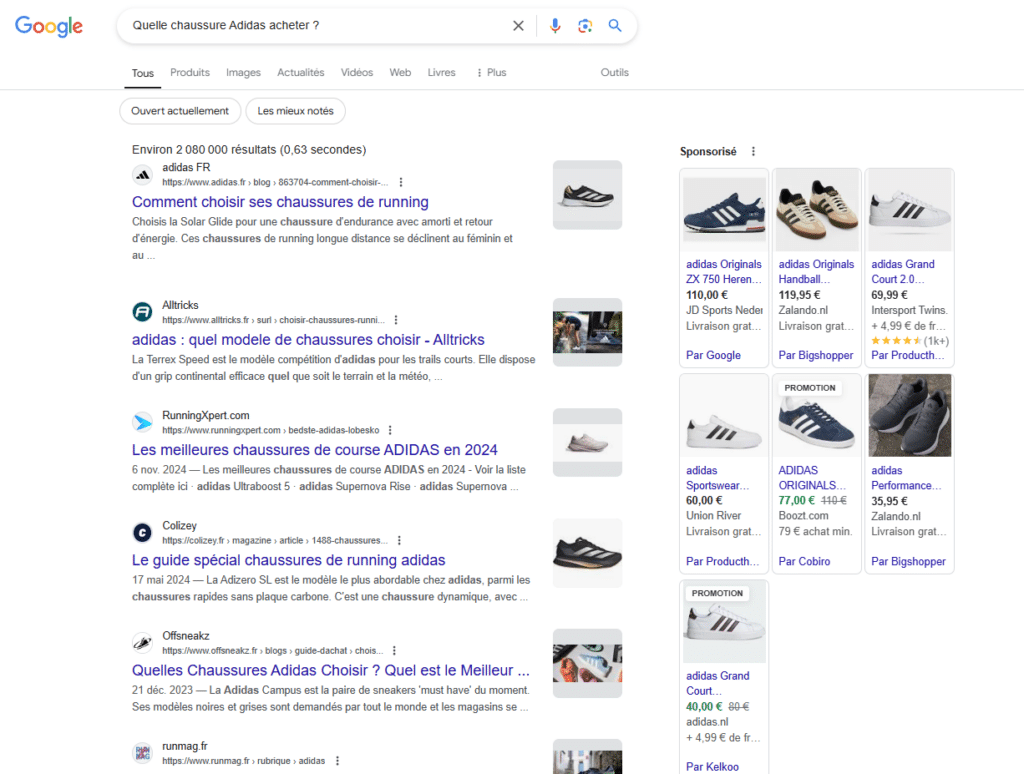Open options menu for Offsneakz result
Viewport: 1024px width, 774px height.
pos(394,651)
